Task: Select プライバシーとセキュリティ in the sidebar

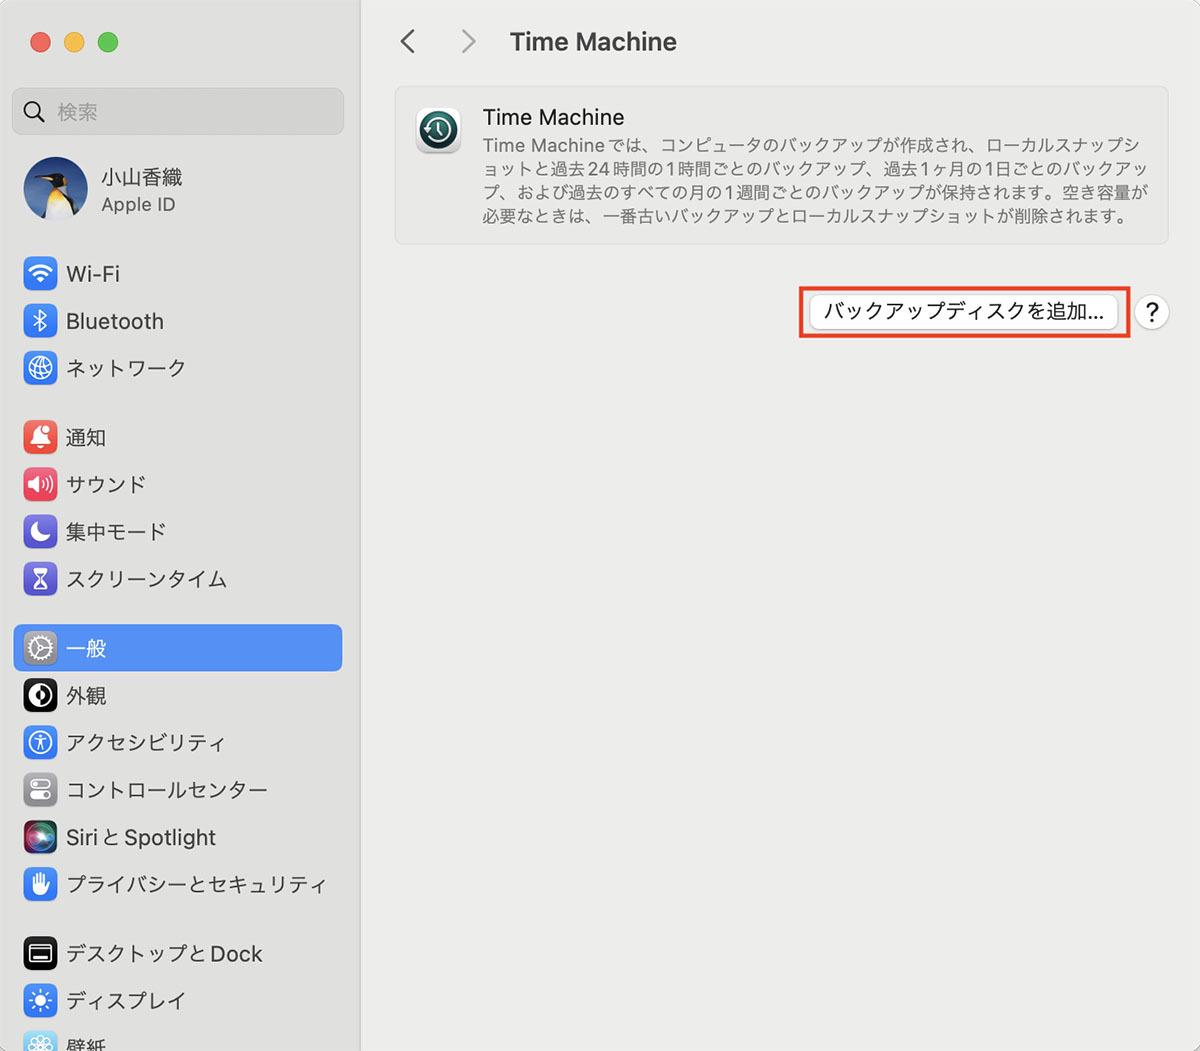Action: (x=178, y=884)
